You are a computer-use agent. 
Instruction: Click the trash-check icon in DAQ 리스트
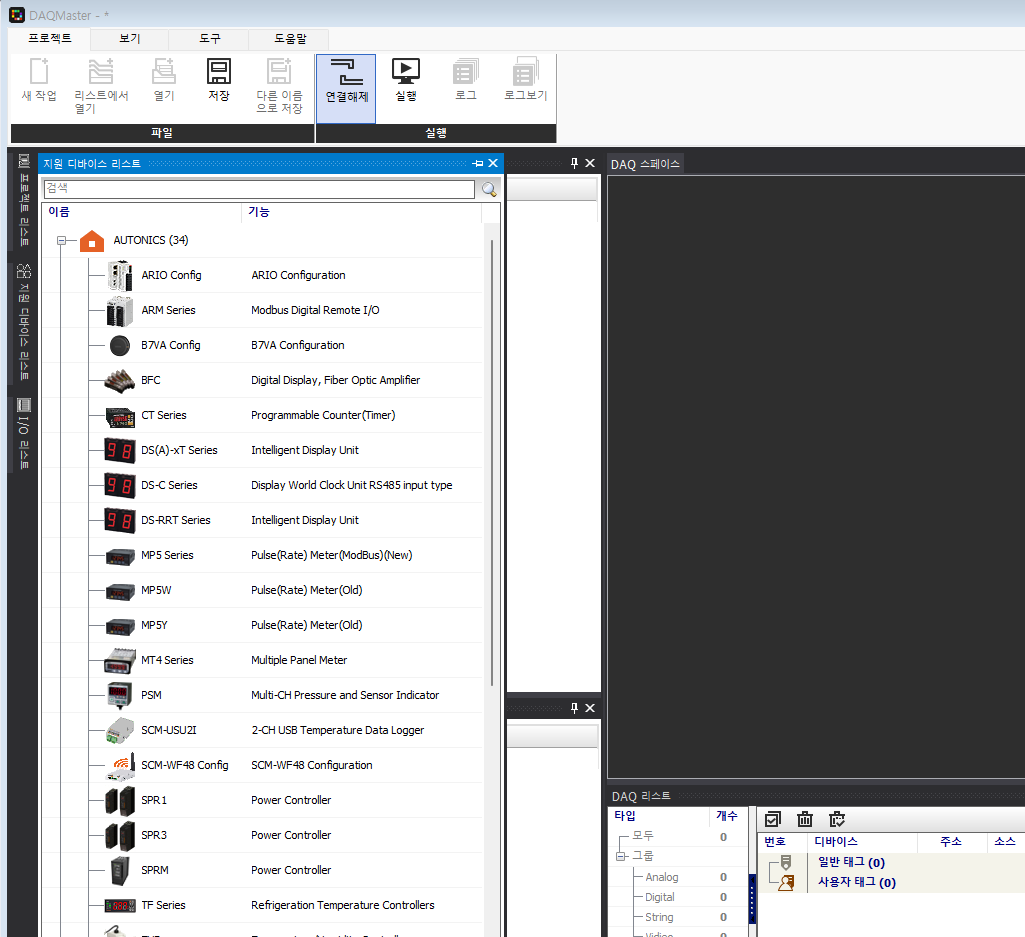tap(837, 819)
